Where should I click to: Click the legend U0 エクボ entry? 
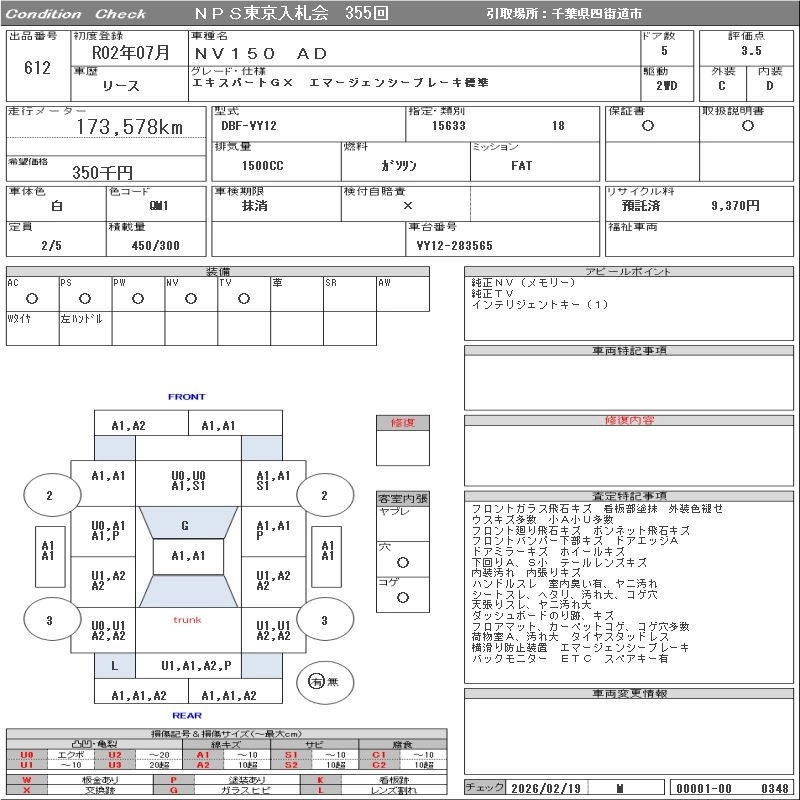51,755
